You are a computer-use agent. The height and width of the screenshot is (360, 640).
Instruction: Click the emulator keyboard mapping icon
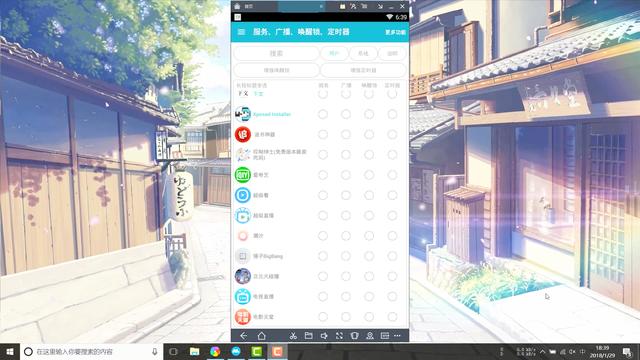point(384,336)
